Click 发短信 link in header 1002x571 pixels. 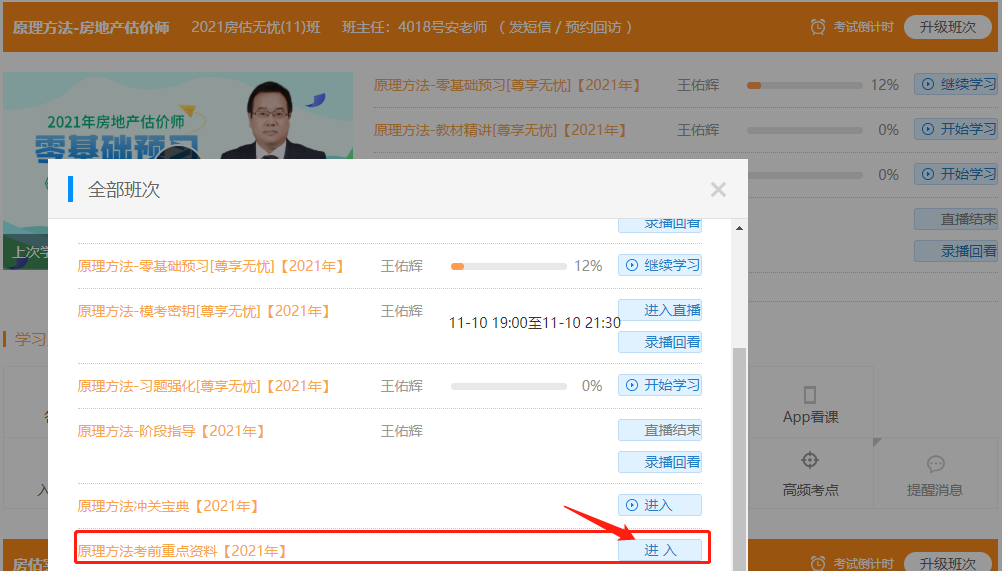[x=532, y=27]
